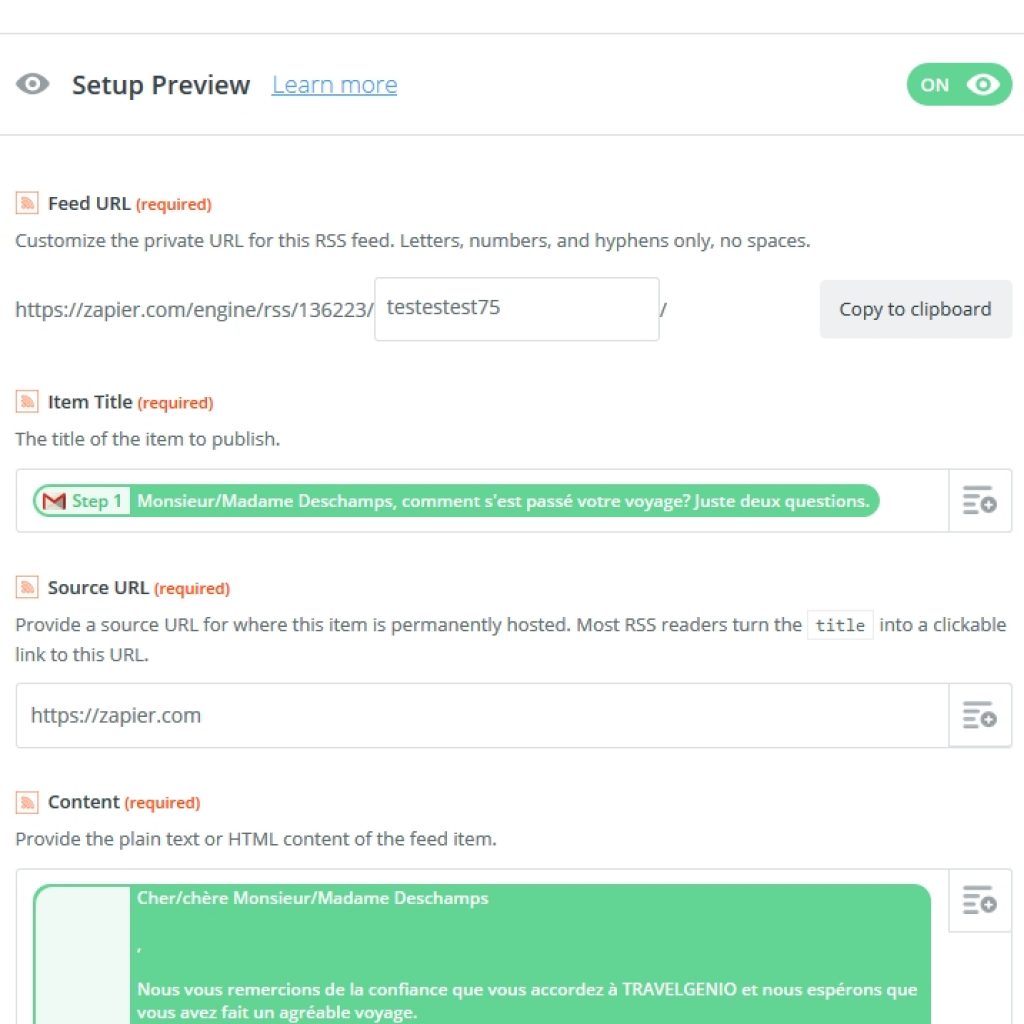
Task: Open insert-field menu for Source URL
Action: tap(980, 715)
